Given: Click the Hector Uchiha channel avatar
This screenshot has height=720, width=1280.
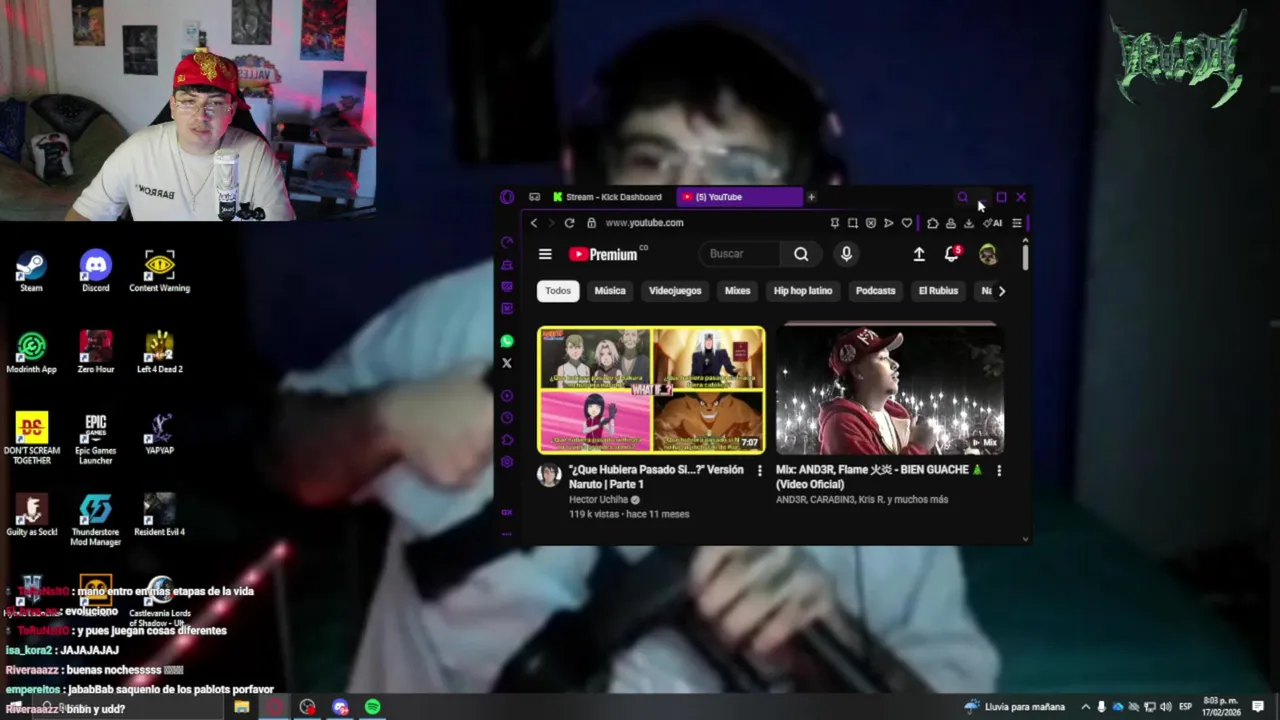Looking at the screenshot, I should point(549,475).
